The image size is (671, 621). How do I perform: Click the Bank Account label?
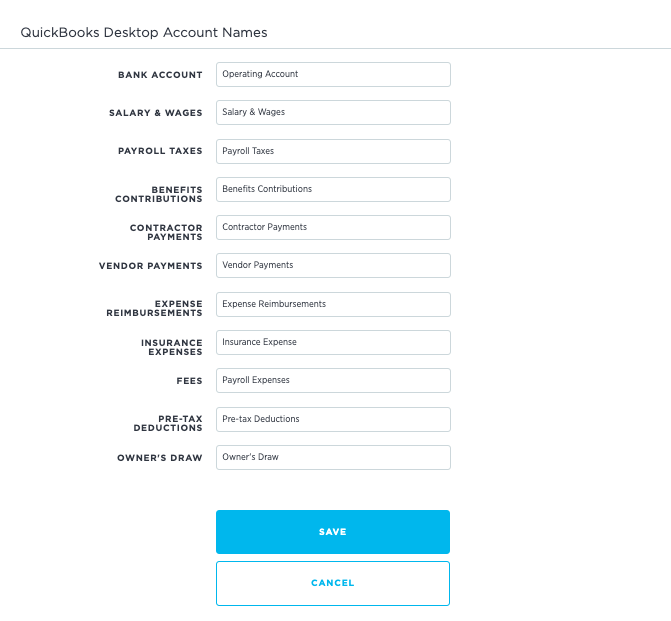(160, 75)
